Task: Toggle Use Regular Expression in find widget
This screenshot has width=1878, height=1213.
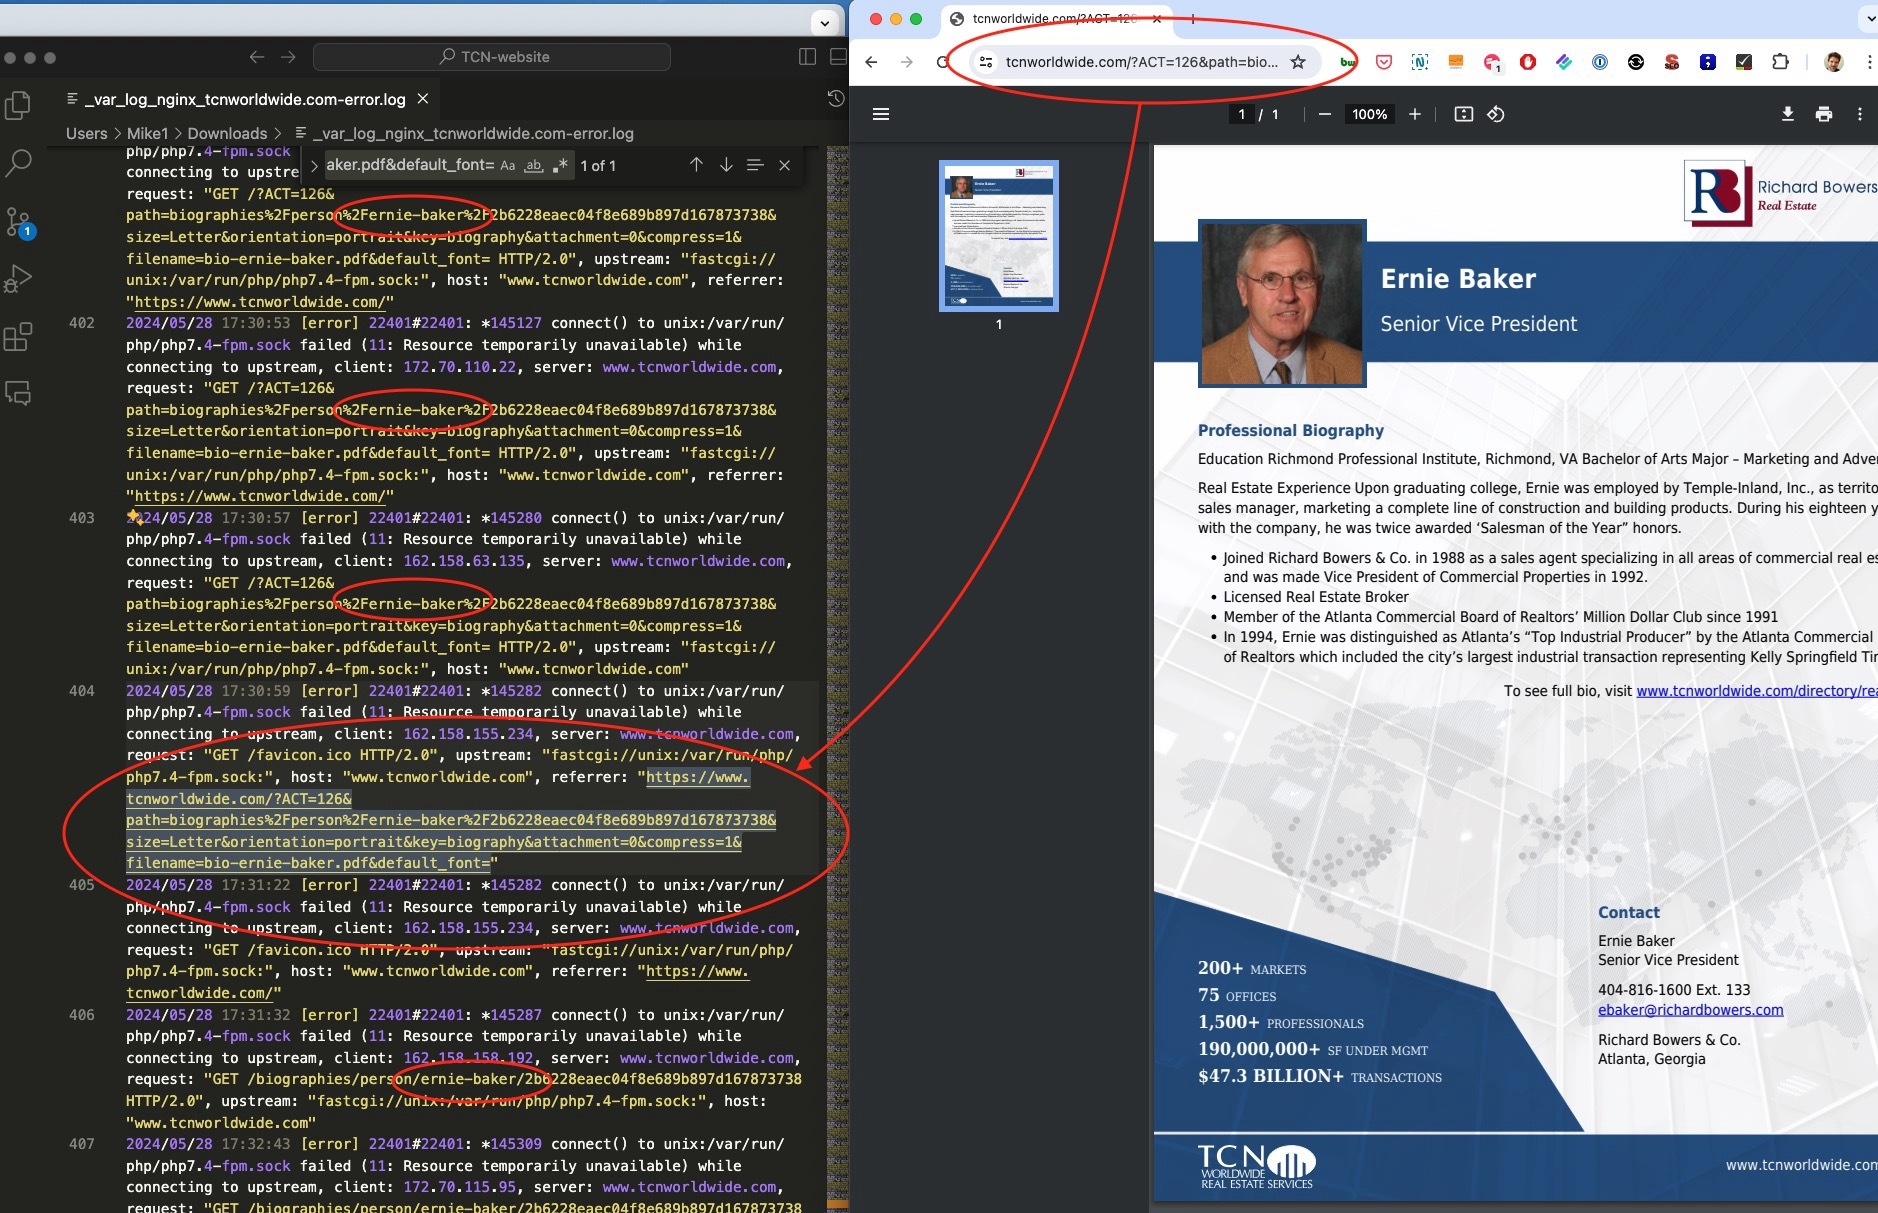Action: pos(560,165)
